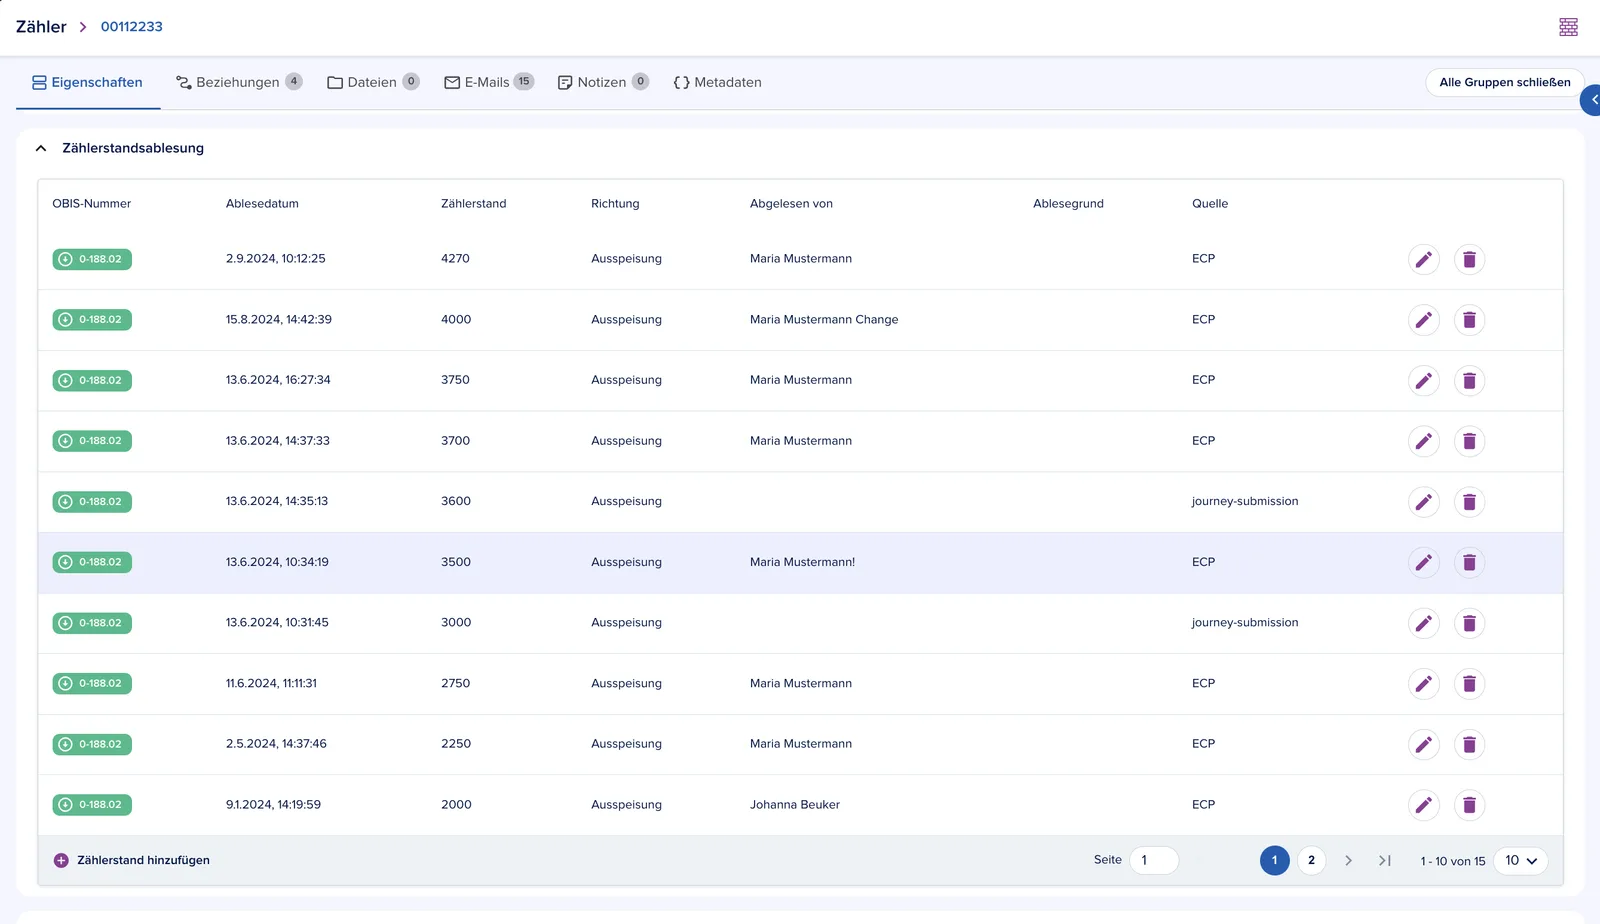Open the Metadaten tab
This screenshot has width=1600, height=924.
[x=717, y=82]
